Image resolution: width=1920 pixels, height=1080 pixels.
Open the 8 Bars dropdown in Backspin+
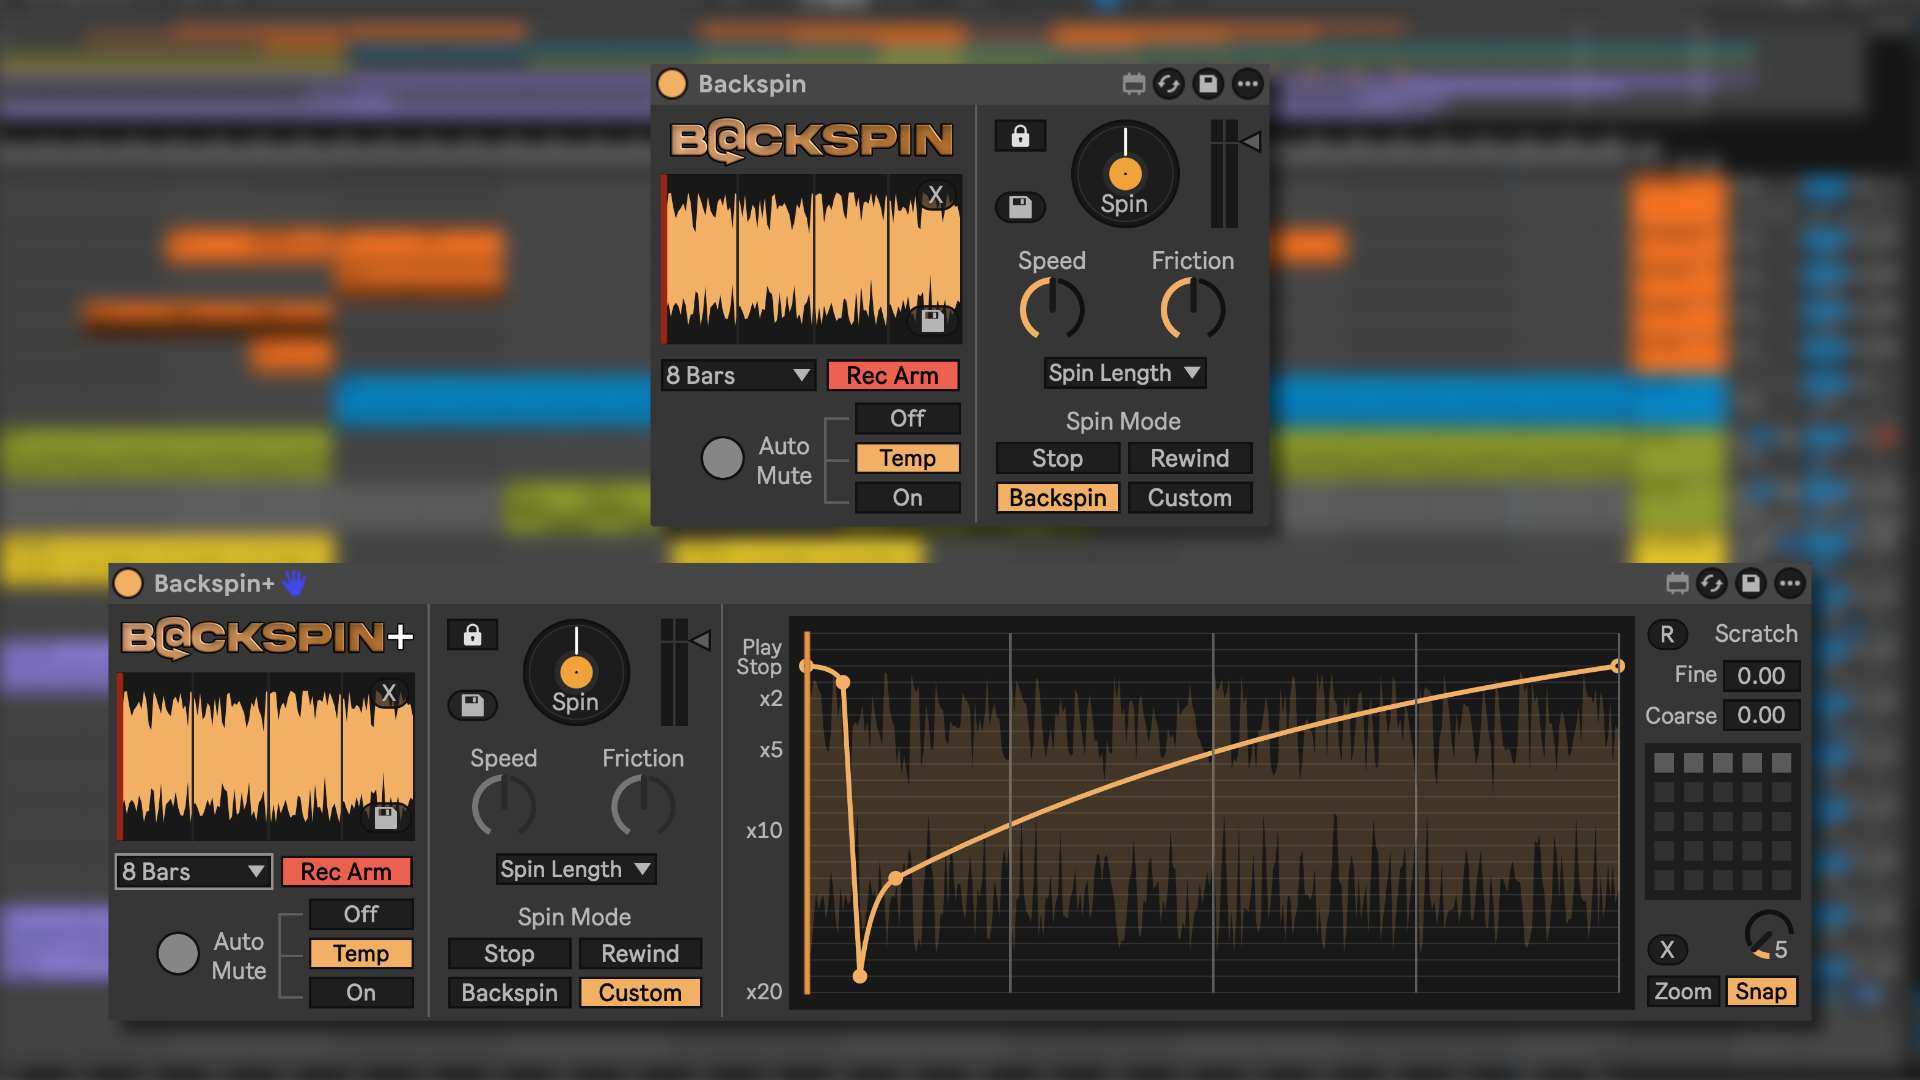(193, 871)
